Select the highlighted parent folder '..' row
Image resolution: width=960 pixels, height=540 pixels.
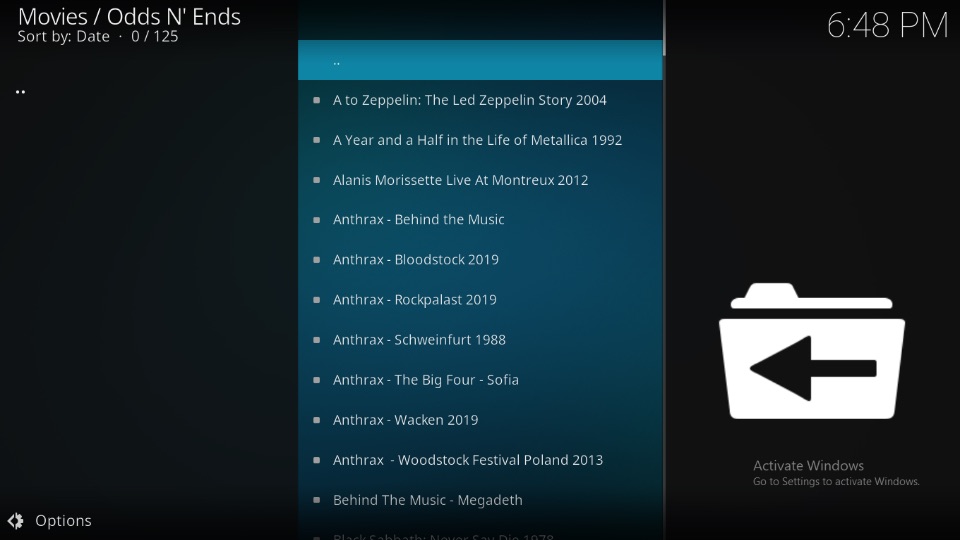pyautogui.click(x=480, y=60)
